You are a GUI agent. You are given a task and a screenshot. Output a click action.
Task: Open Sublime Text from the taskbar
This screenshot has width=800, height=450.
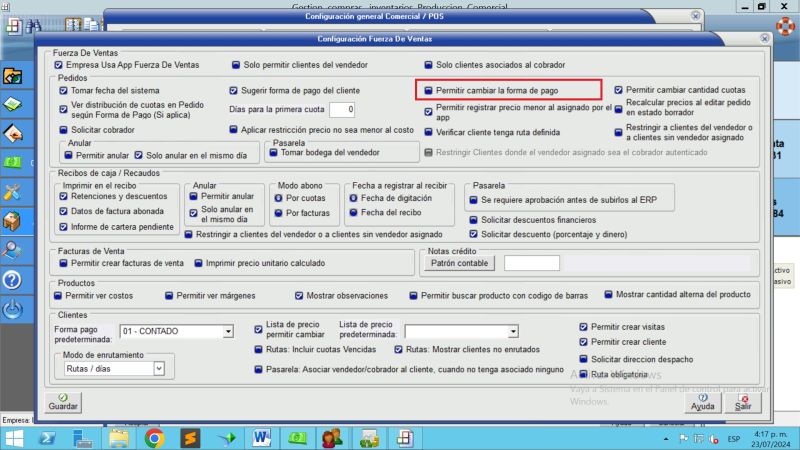tap(190, 438)
